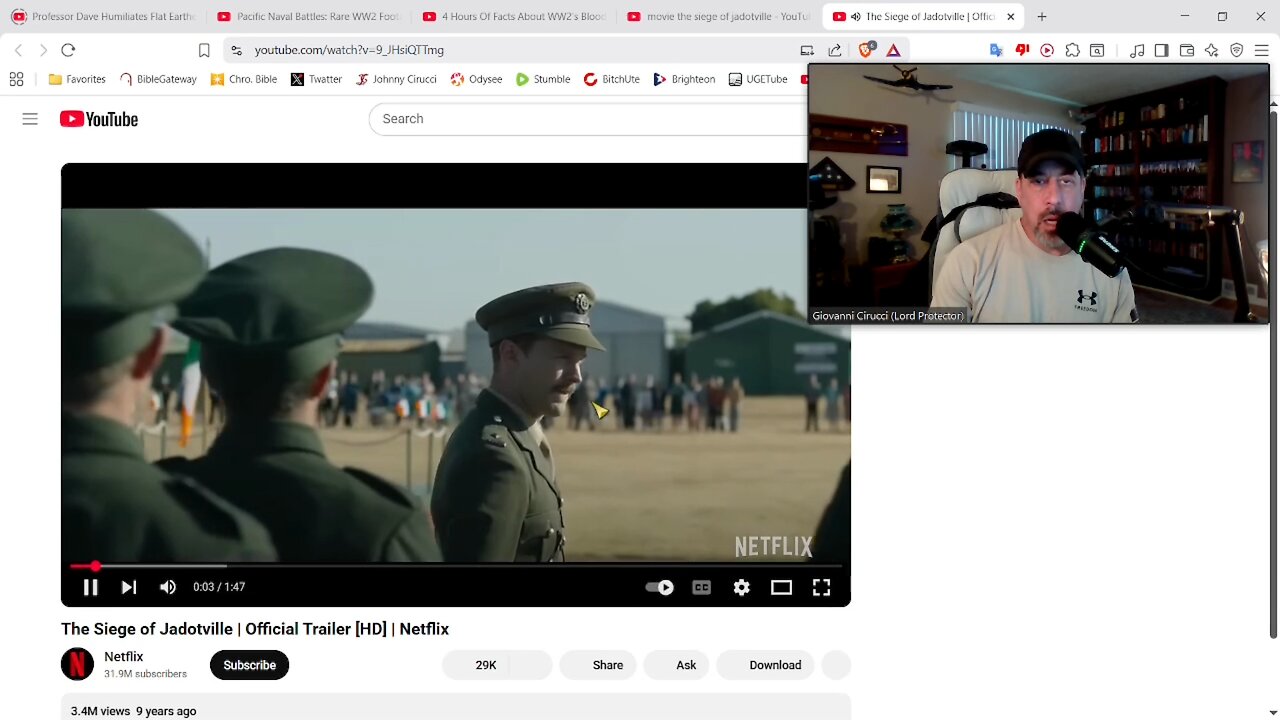Click the 3.4M views 9 years ago text
Screen dimensions: 1280x720
pos(133,711)
